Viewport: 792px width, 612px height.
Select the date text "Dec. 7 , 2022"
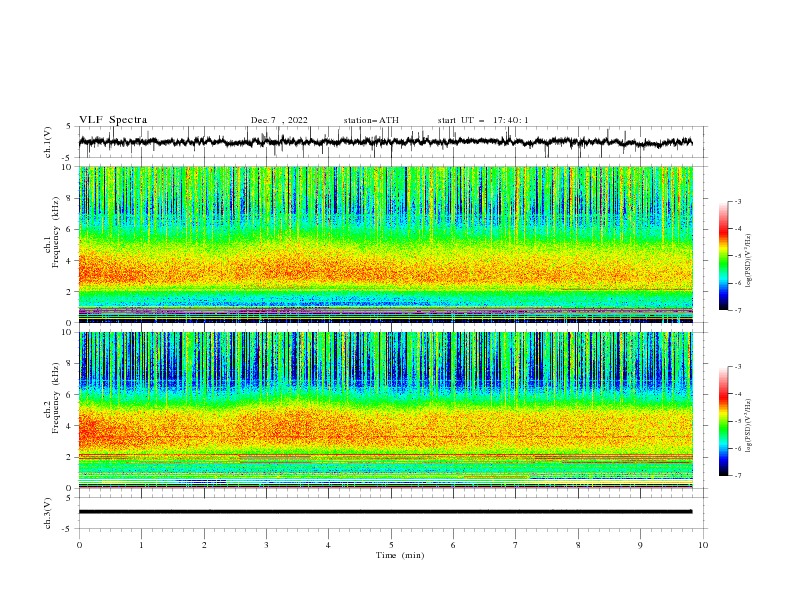279,120
